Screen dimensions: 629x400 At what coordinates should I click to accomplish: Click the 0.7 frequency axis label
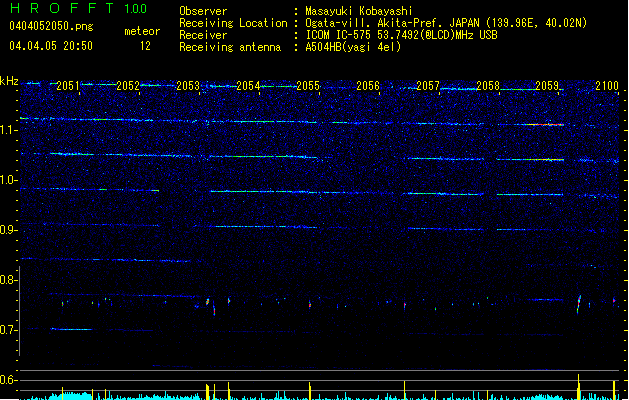(x=8, y=330)
